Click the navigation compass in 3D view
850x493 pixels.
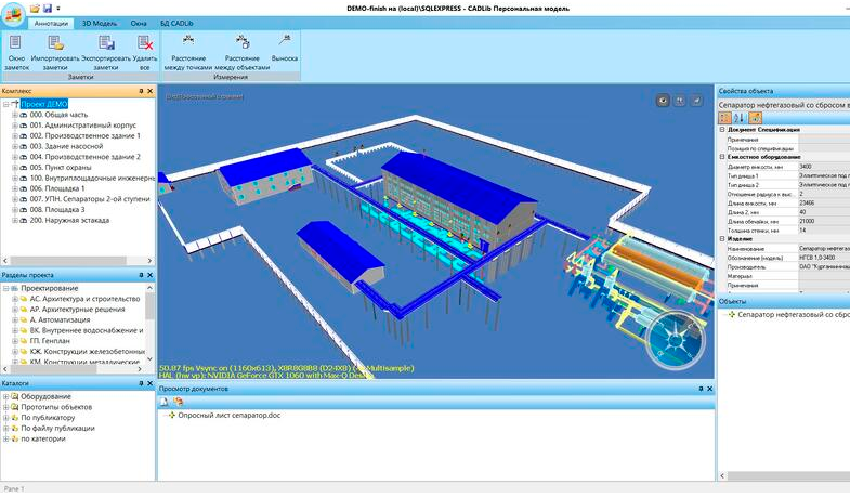tap(671, 340)
